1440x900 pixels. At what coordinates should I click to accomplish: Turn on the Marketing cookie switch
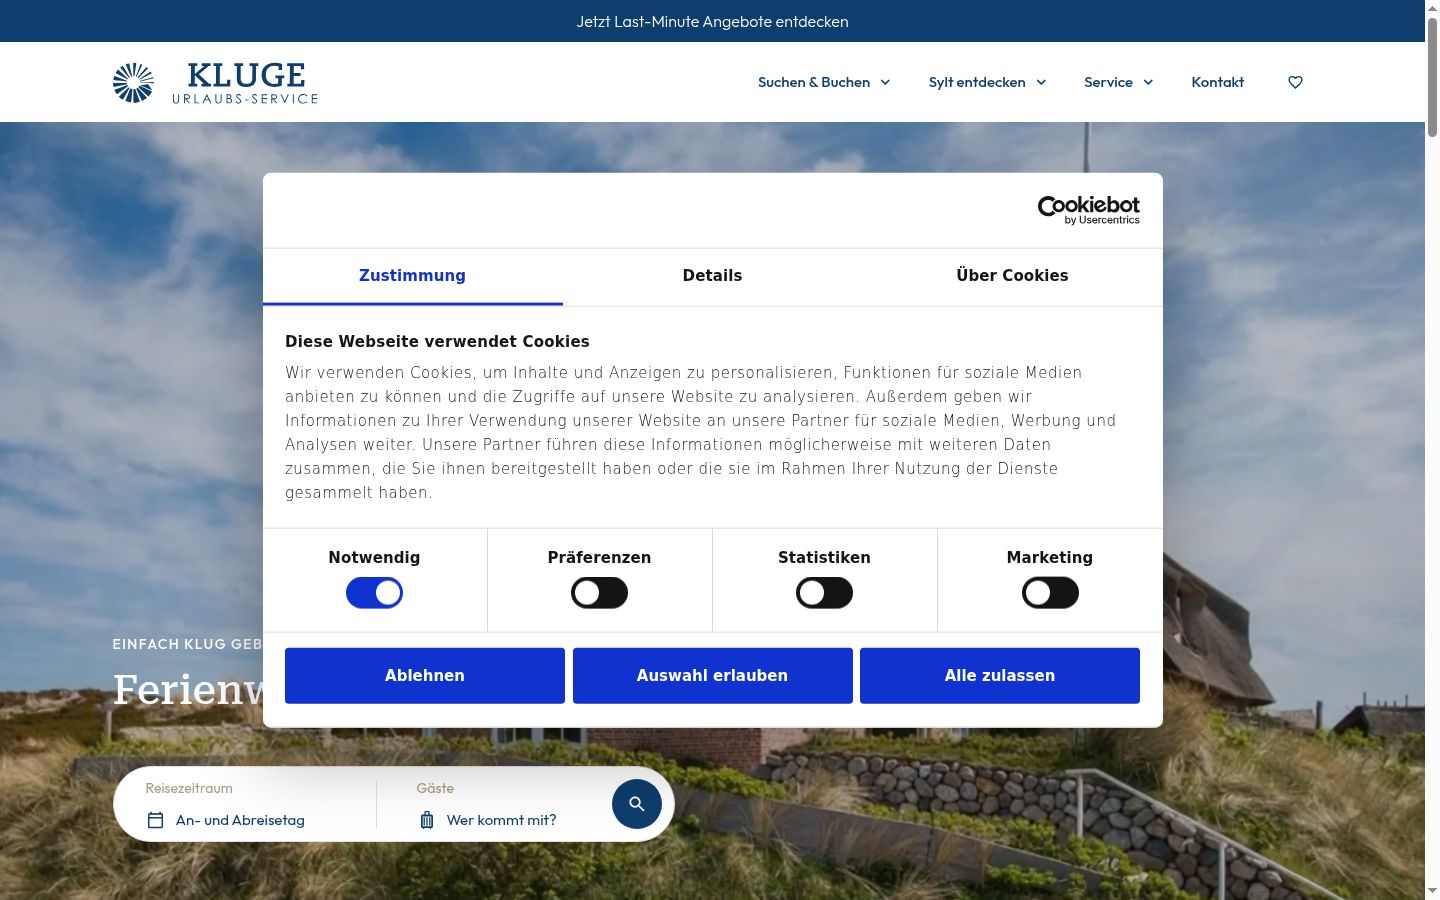(1050, 593)
